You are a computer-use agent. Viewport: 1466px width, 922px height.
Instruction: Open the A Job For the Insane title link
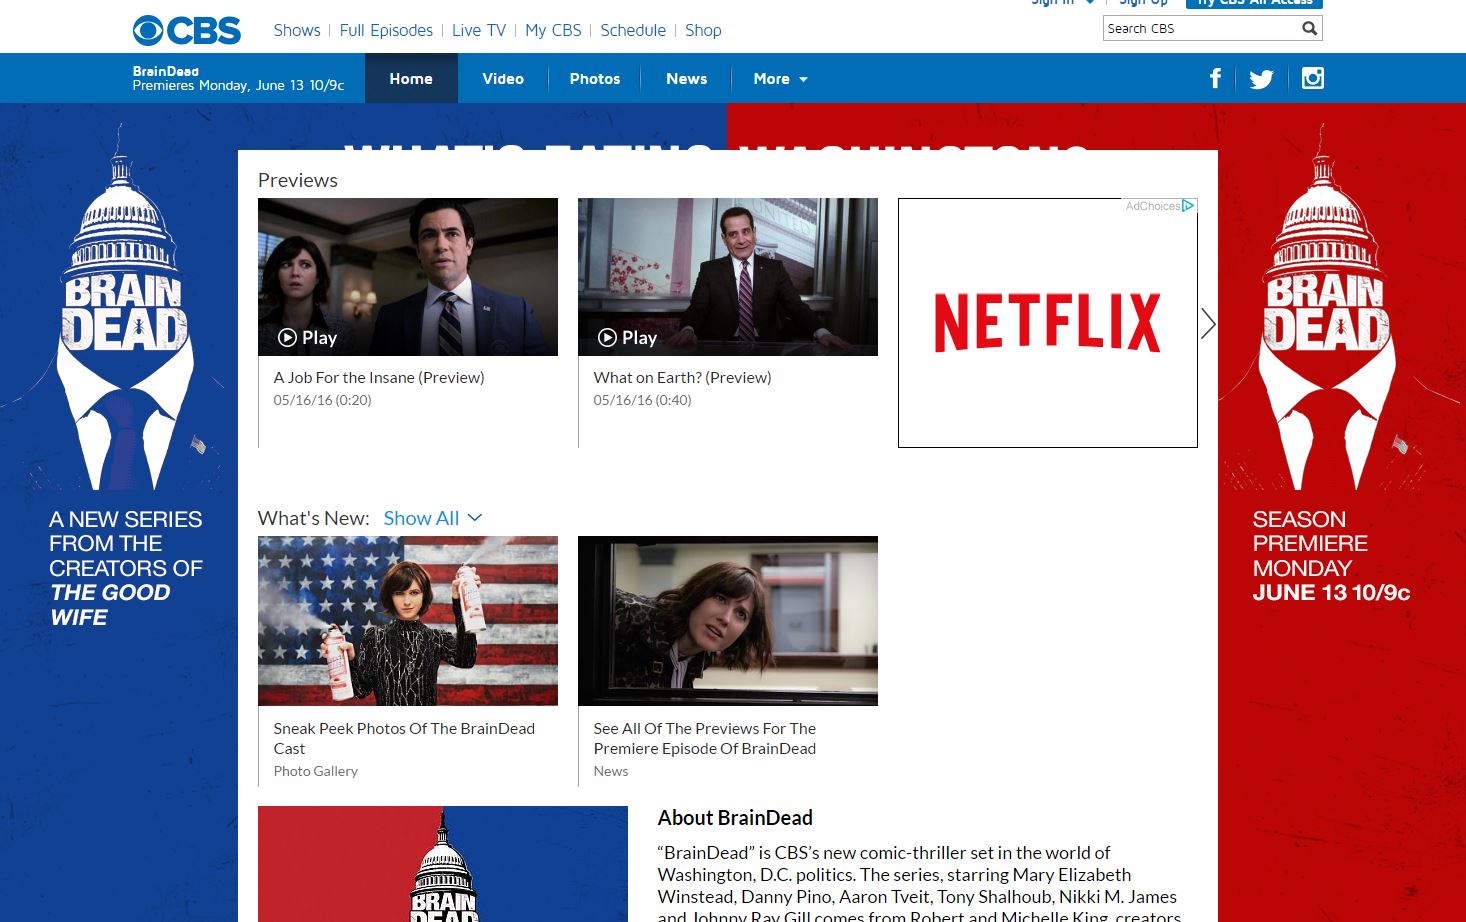379,377
